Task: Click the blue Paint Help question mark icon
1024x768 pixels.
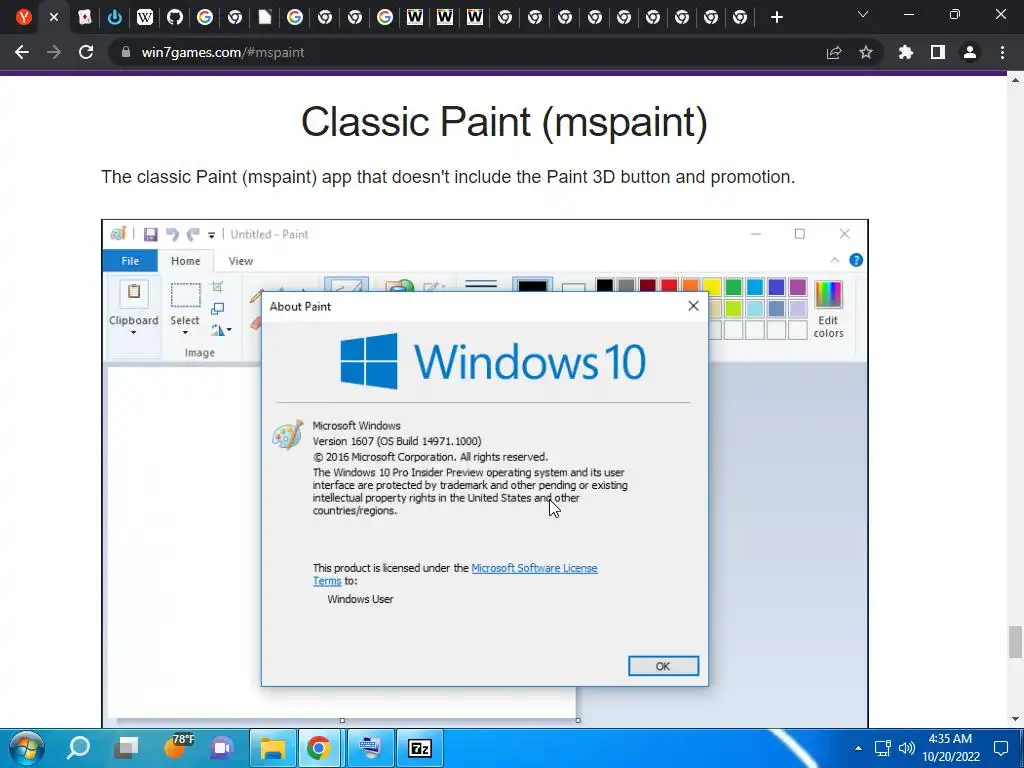Action: [x=856, y=260]
